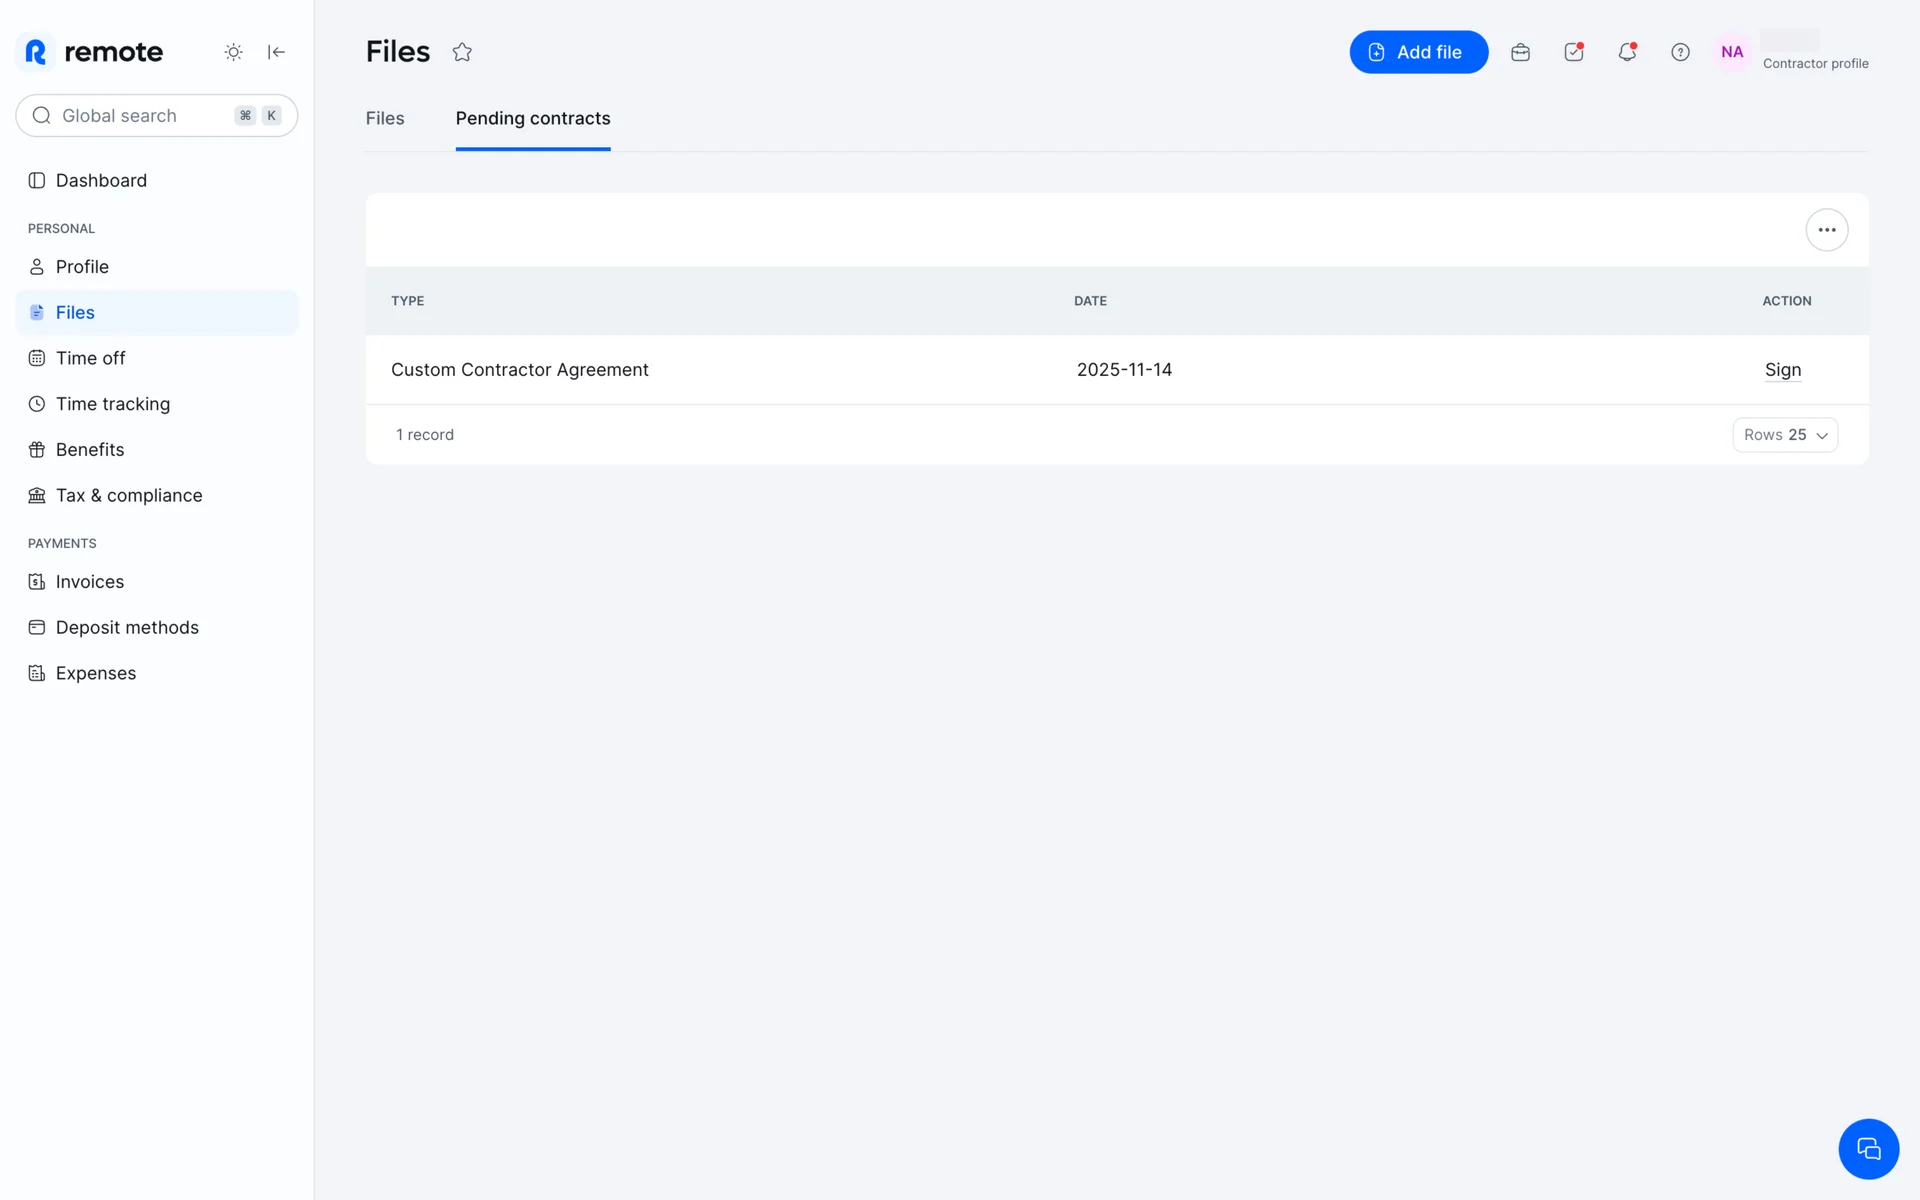This screenshot has height=1200, width=1920.
Task: Open the tasks checklist icon
Action: point(1574,52)
